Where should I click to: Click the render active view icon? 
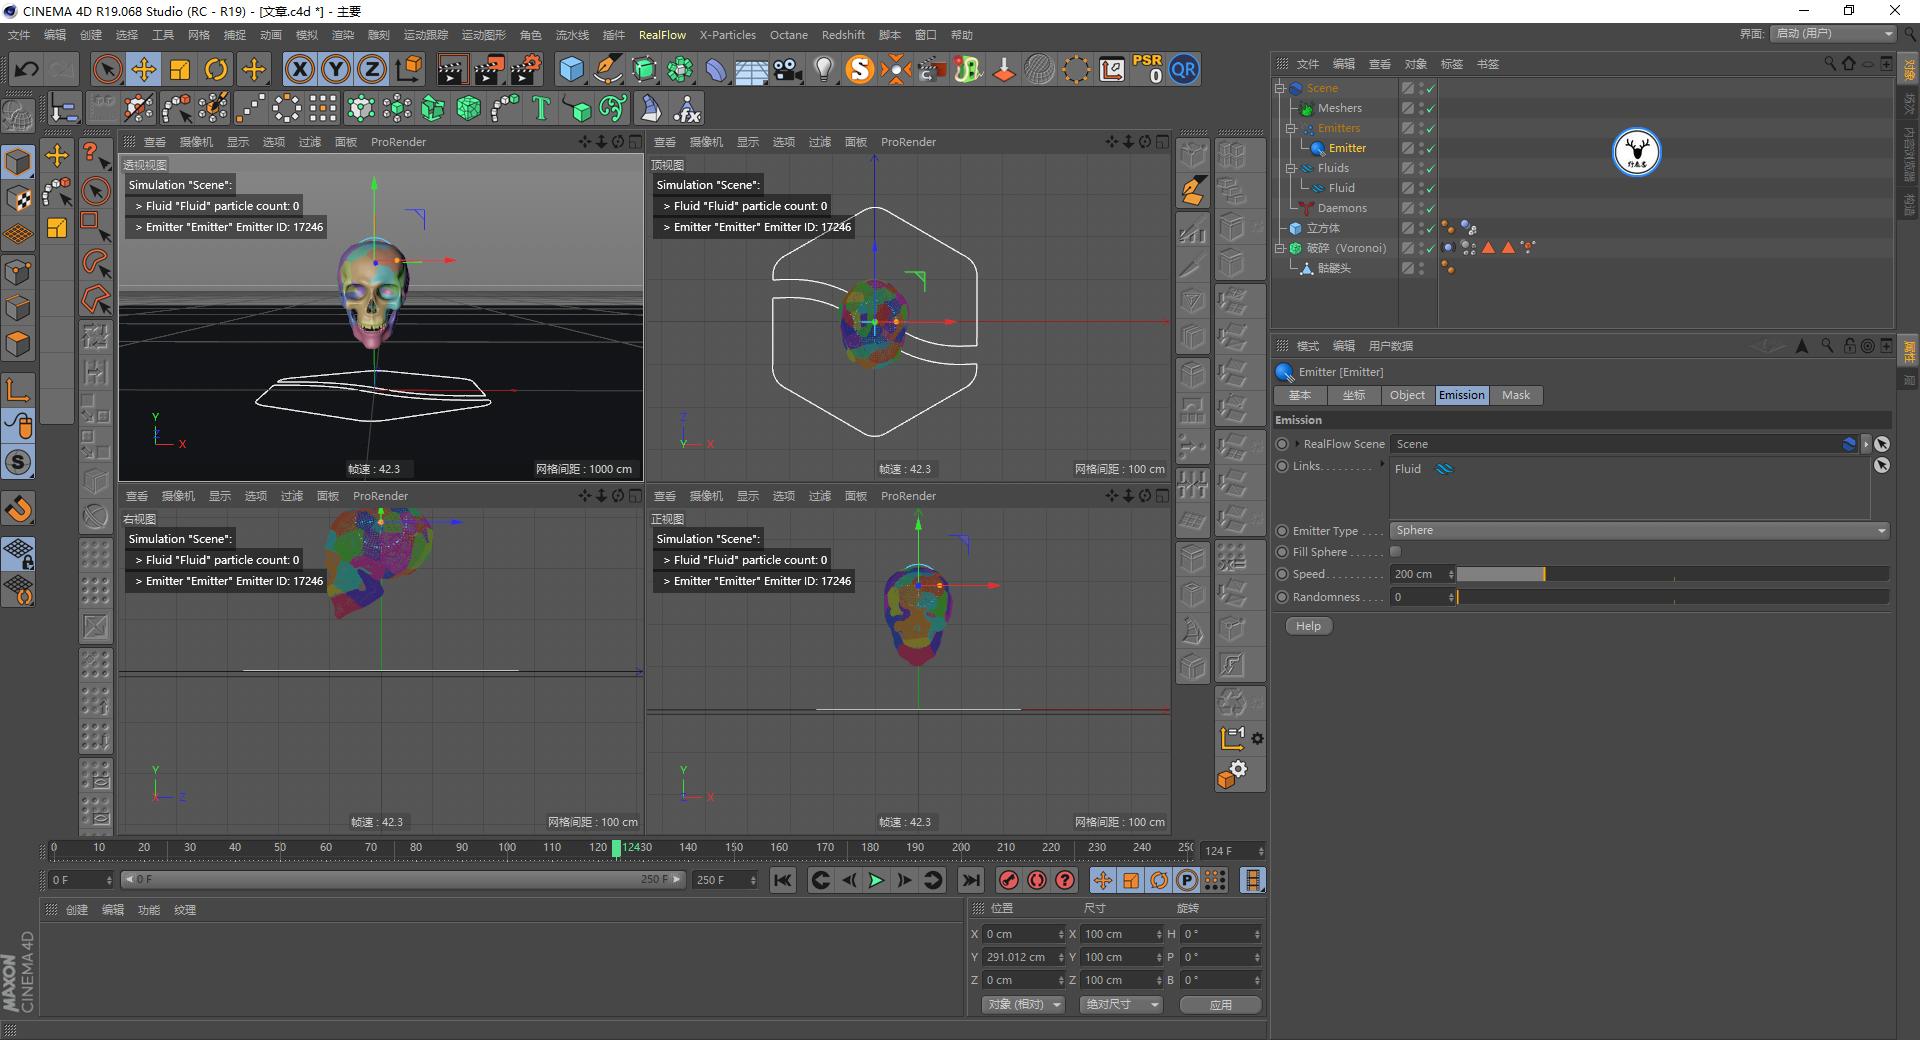[453, 69]
